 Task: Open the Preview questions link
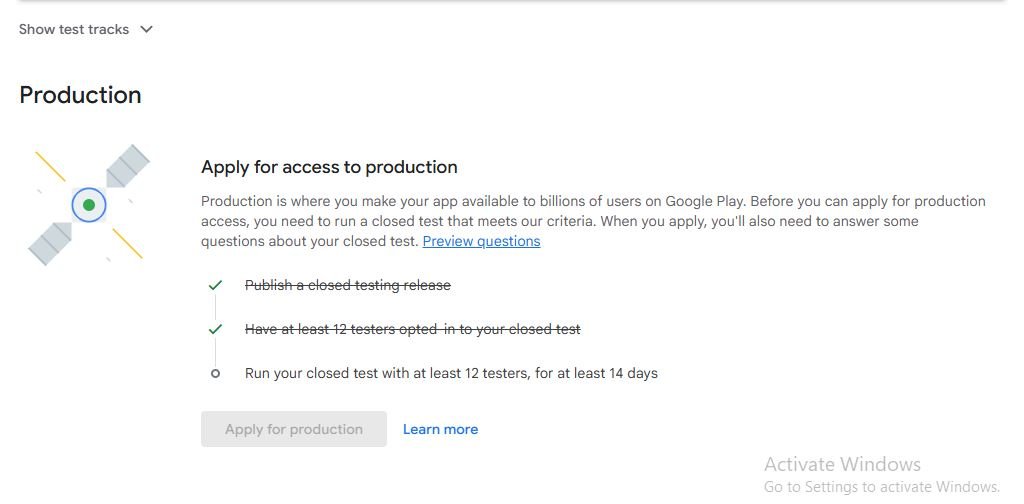click(x=481, y=241)
